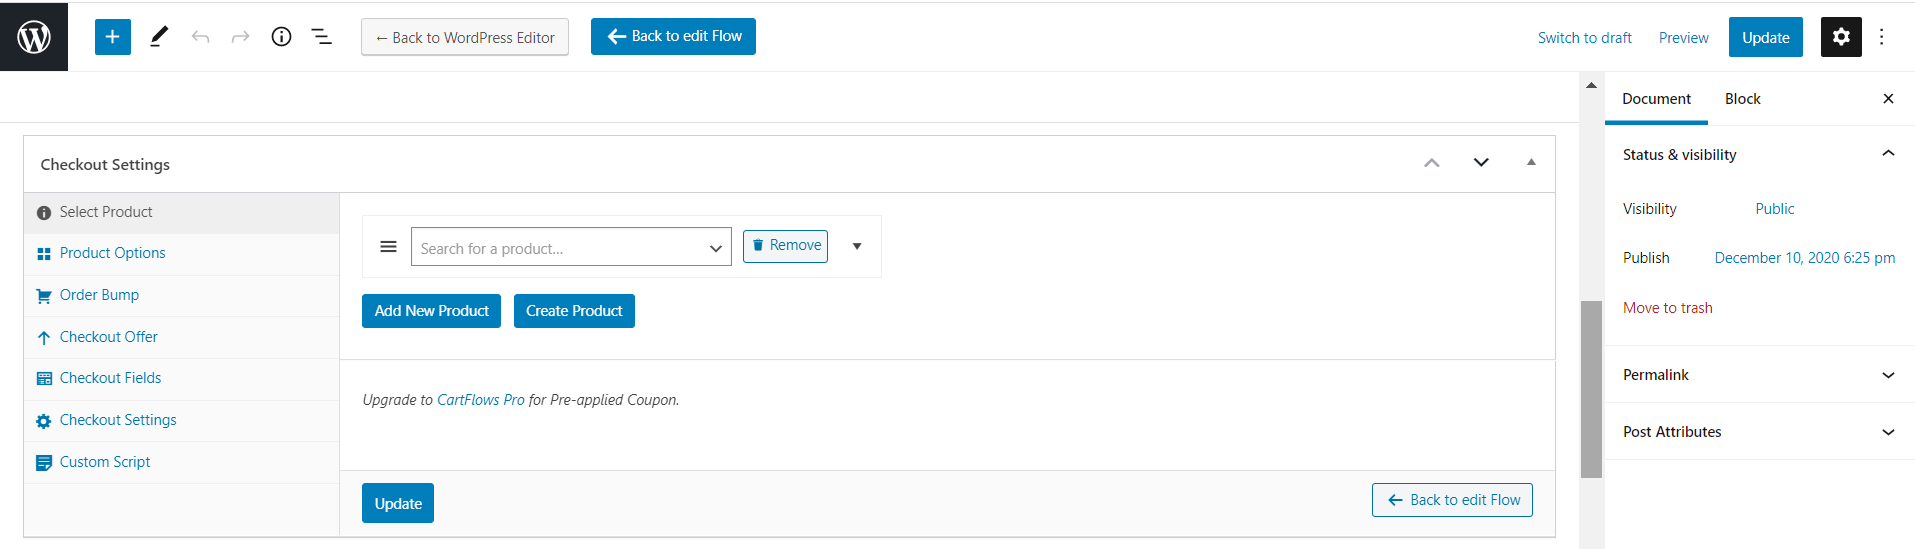Toggle the Checkout Settings panel triangle
1915x549 pixels.
[x=1531, y=162]
